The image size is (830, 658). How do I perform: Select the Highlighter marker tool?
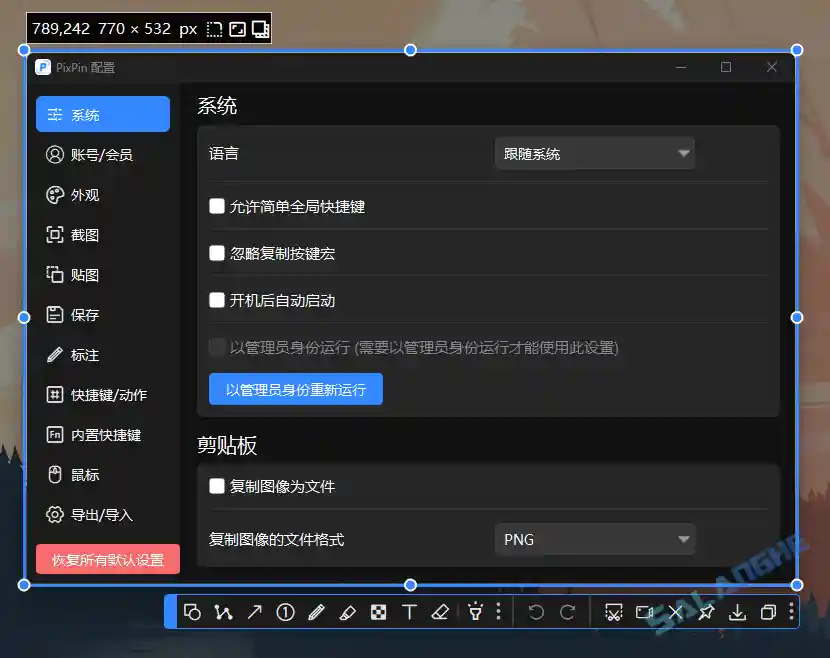pyautogui.click(x=347, y=611)
